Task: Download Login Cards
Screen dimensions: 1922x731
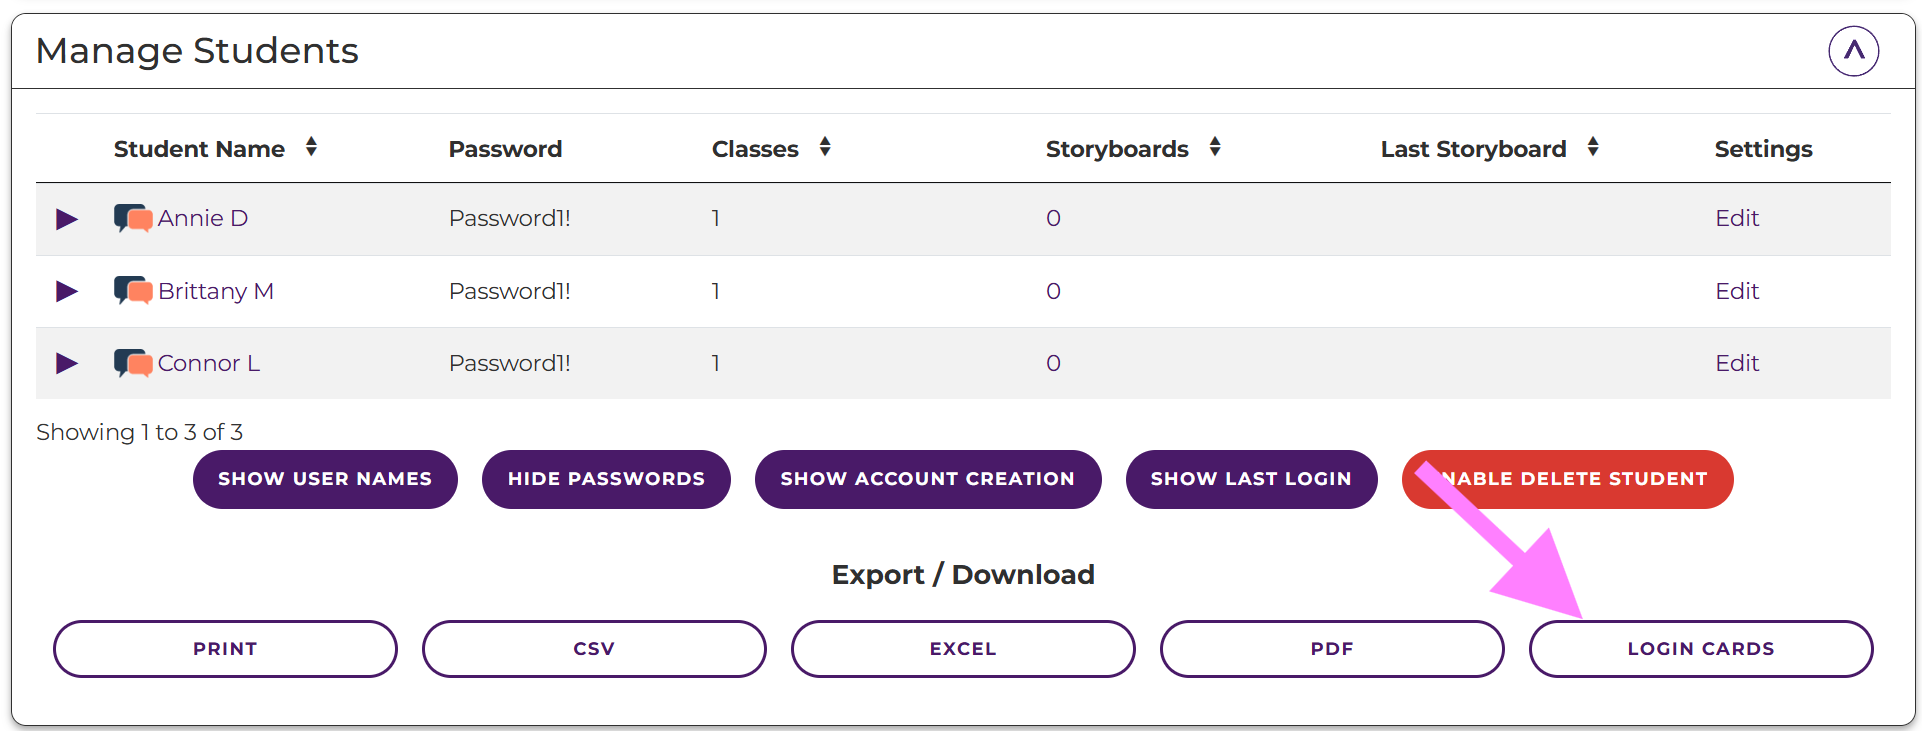Action: [1700, 649]
